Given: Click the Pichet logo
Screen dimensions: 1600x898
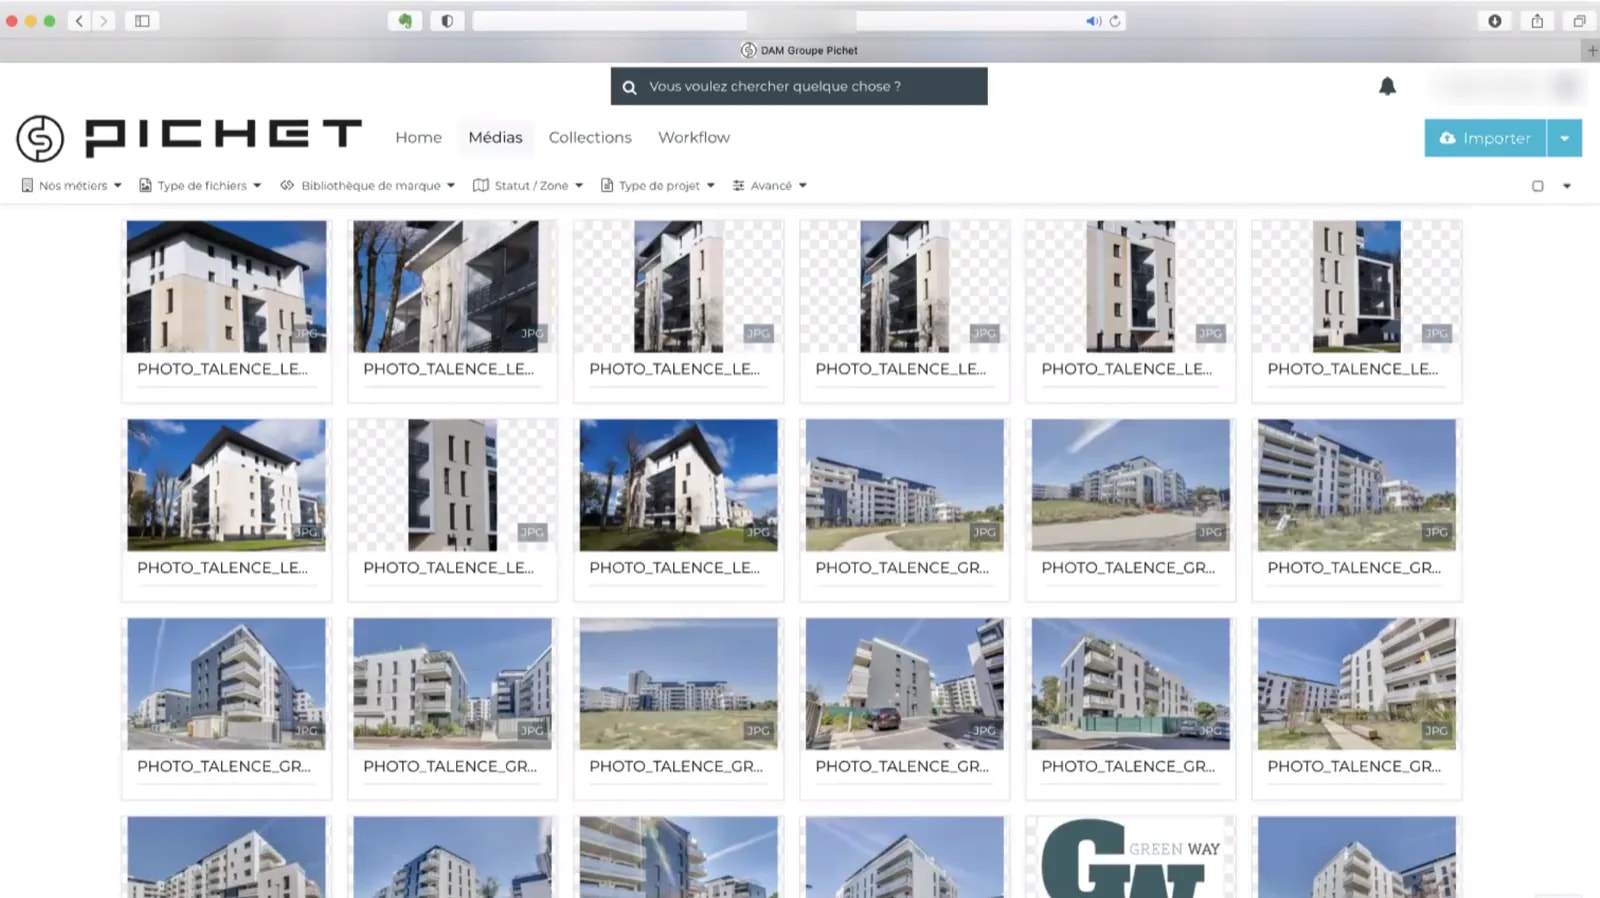Looking at the screenshot, I should point(189,137).
